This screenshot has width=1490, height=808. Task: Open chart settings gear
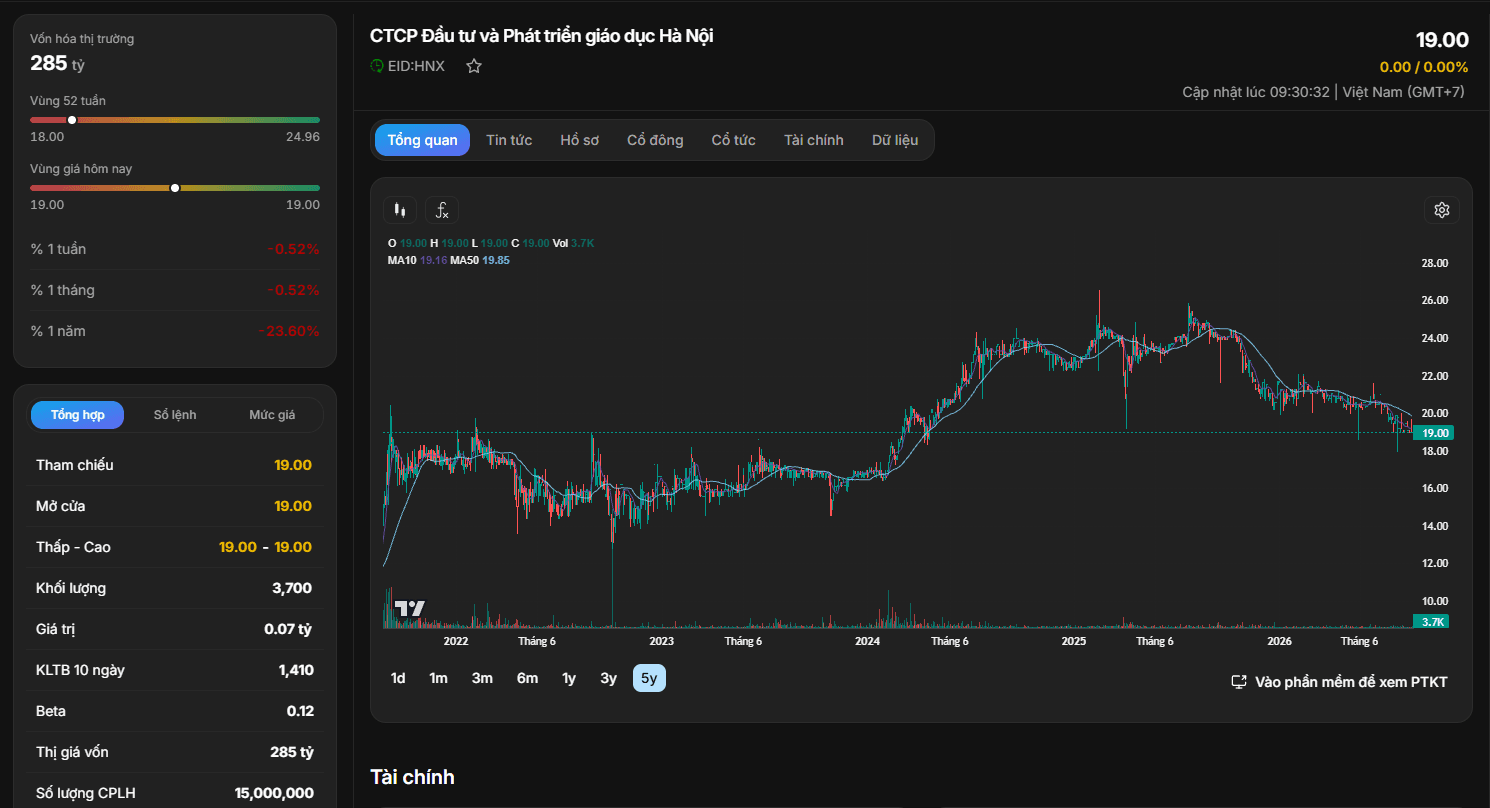[1442, 210]
